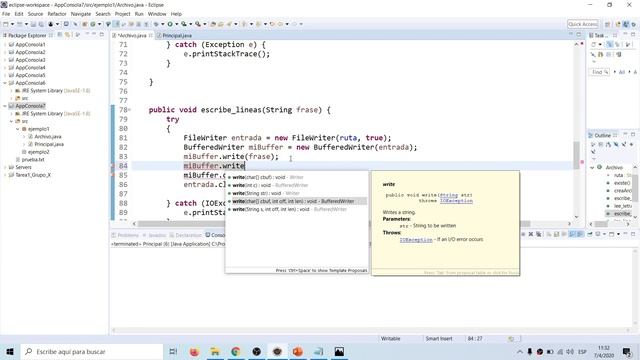This screenshot has width=640, height=360.
Task: Collapse the AppConsola7 project node
Action: (x=5, y=106)
